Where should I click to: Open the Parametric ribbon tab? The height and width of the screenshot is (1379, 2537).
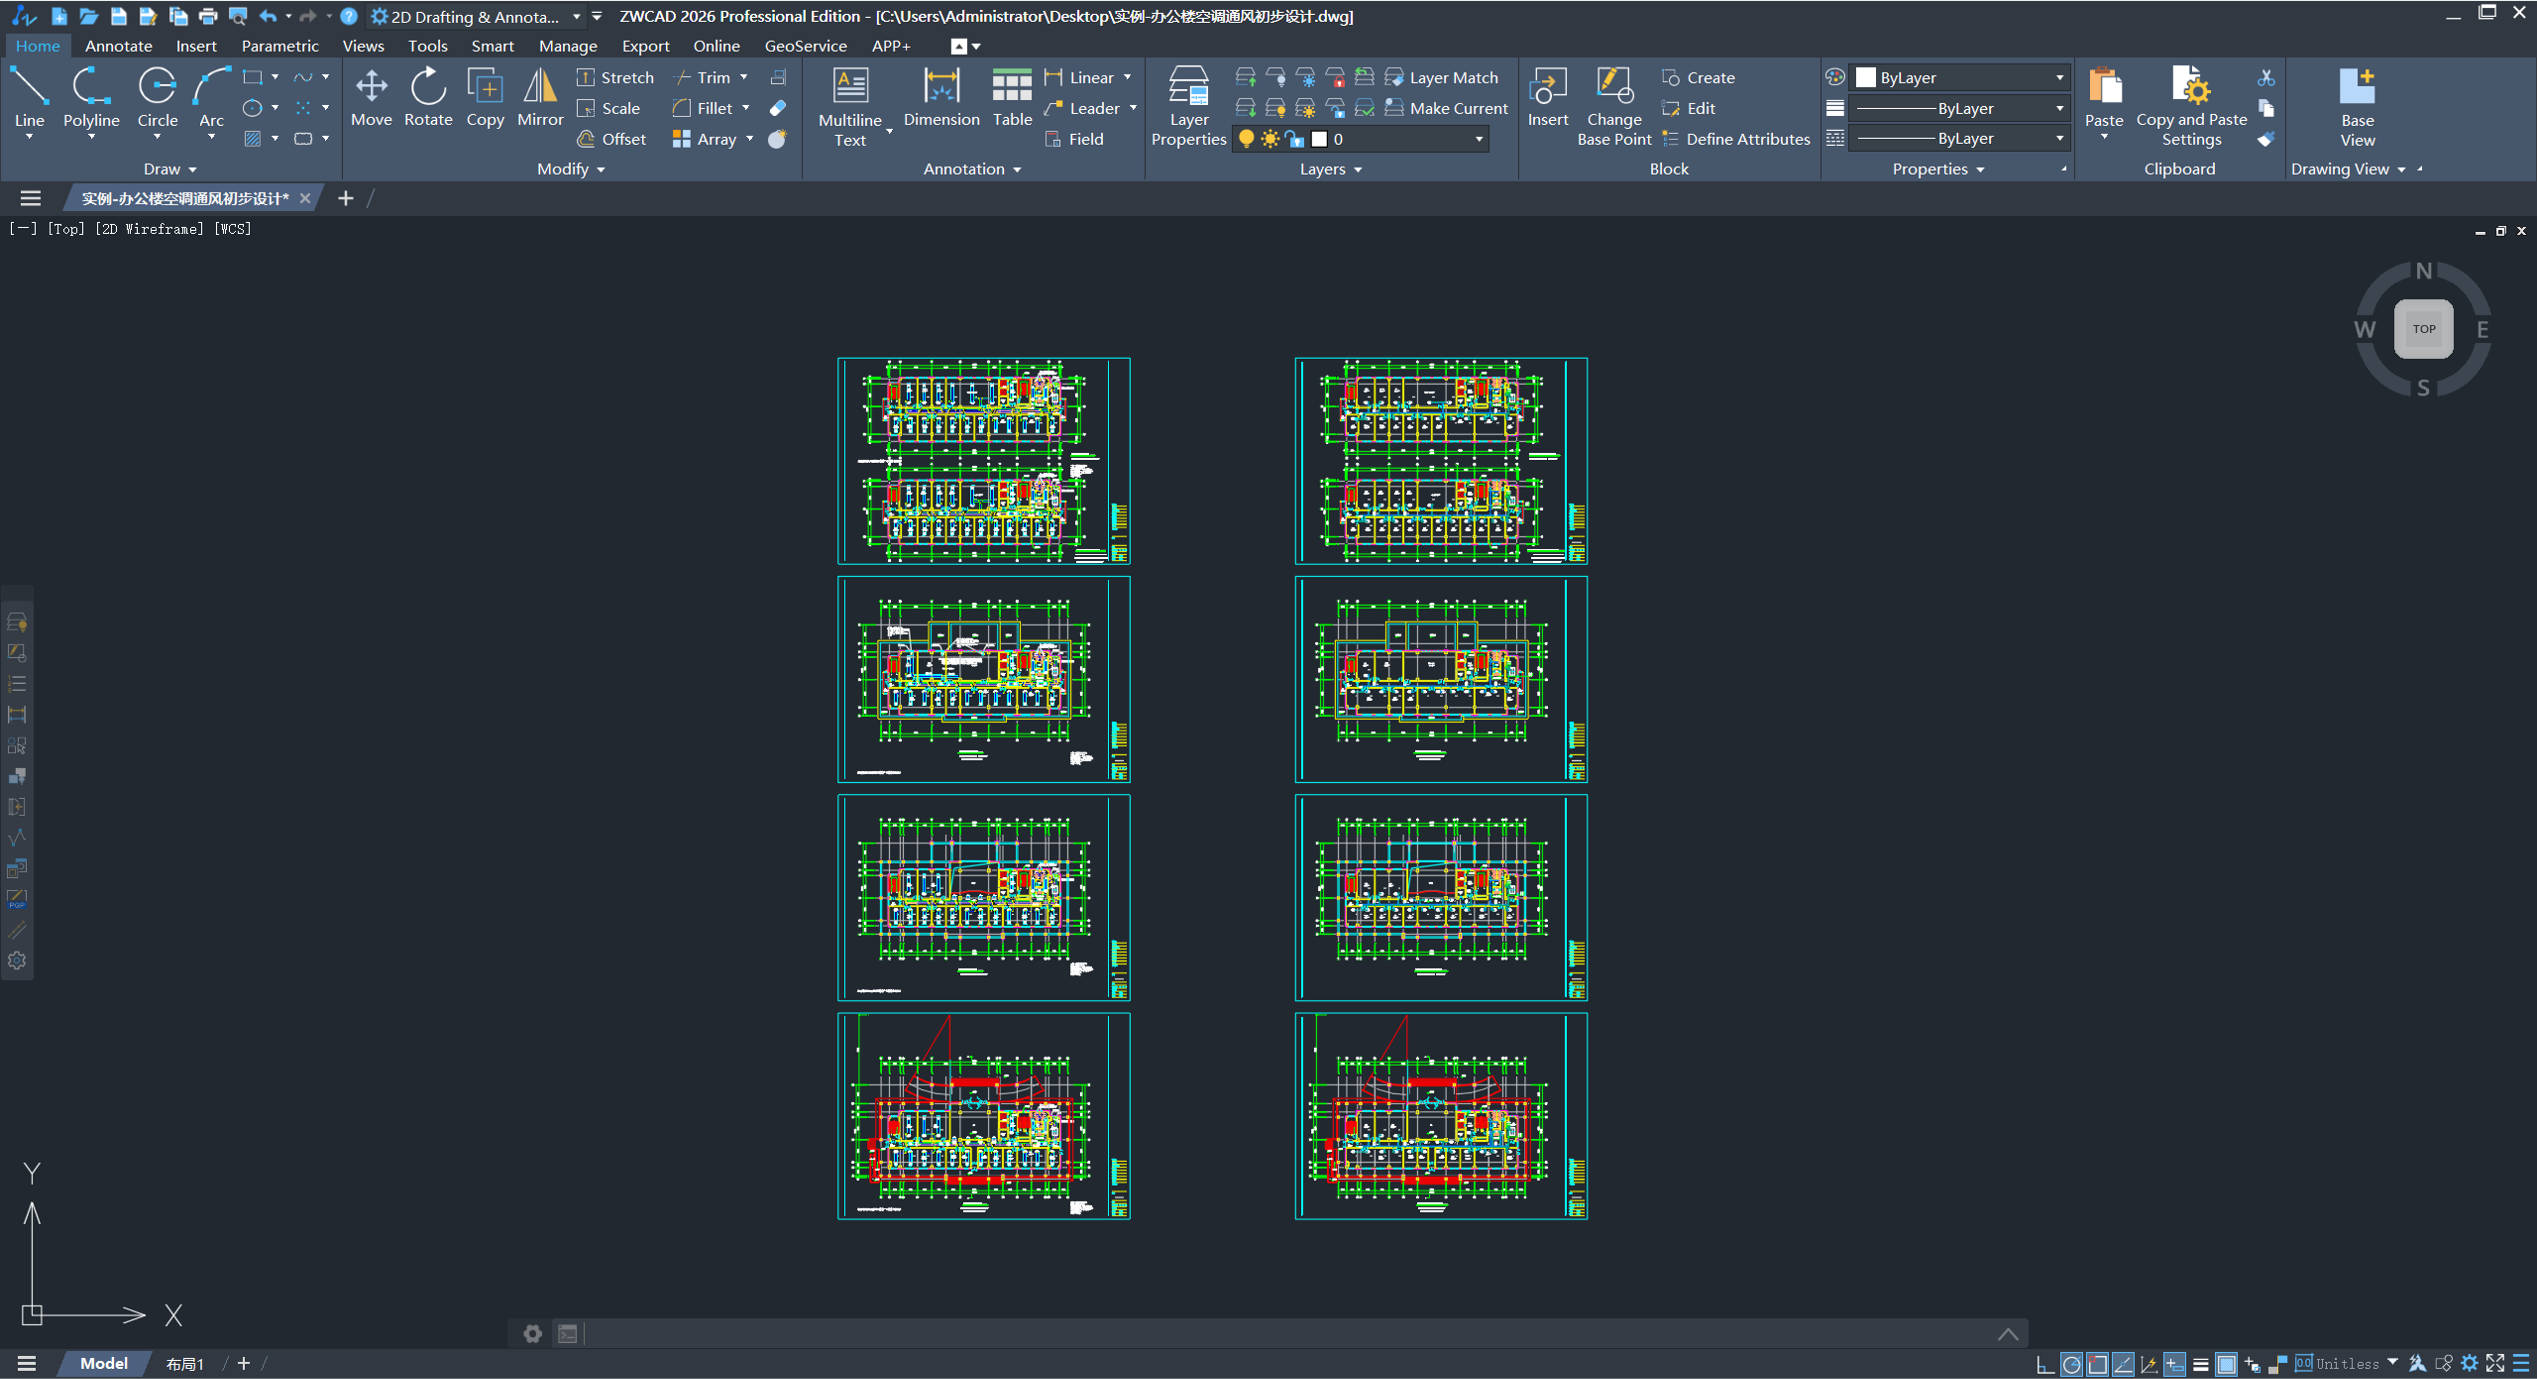click(x=279, y=46)
